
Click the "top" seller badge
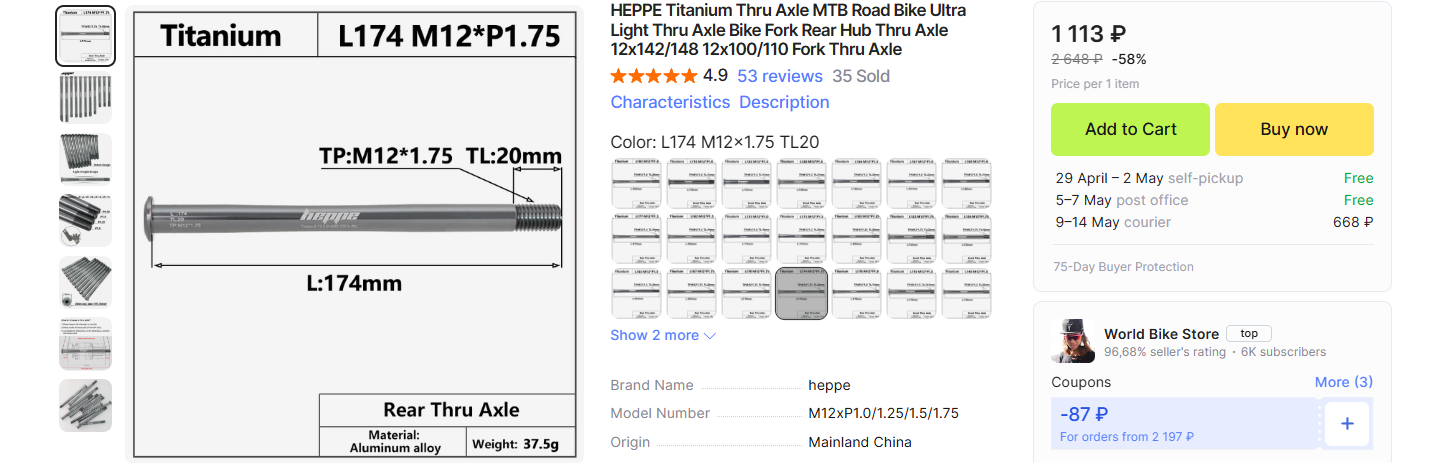(x=1249, y=334)
